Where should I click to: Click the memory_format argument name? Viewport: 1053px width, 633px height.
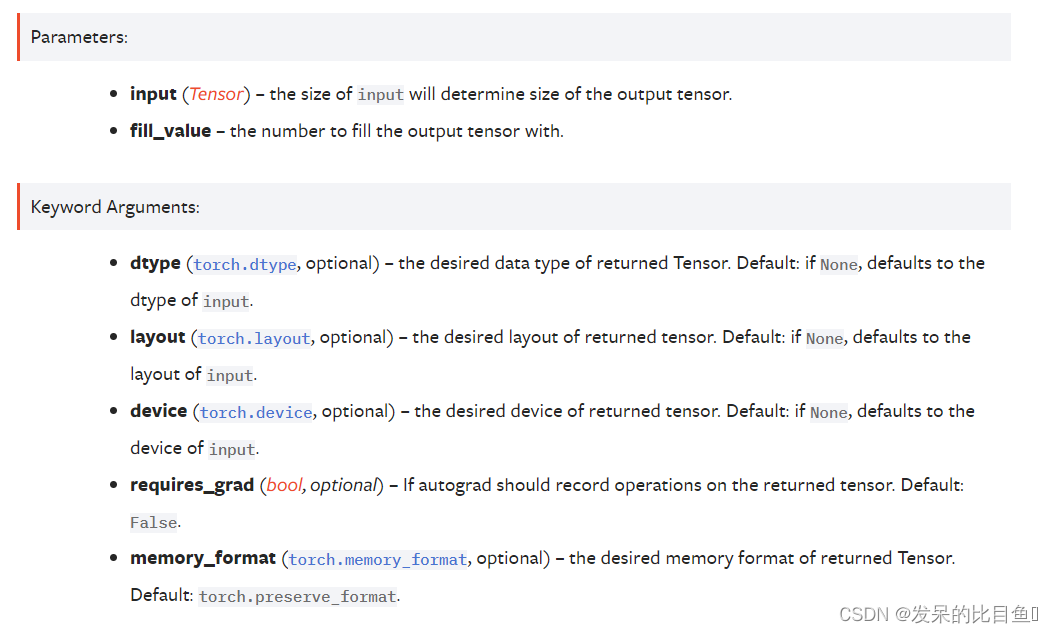click(203, 558)
